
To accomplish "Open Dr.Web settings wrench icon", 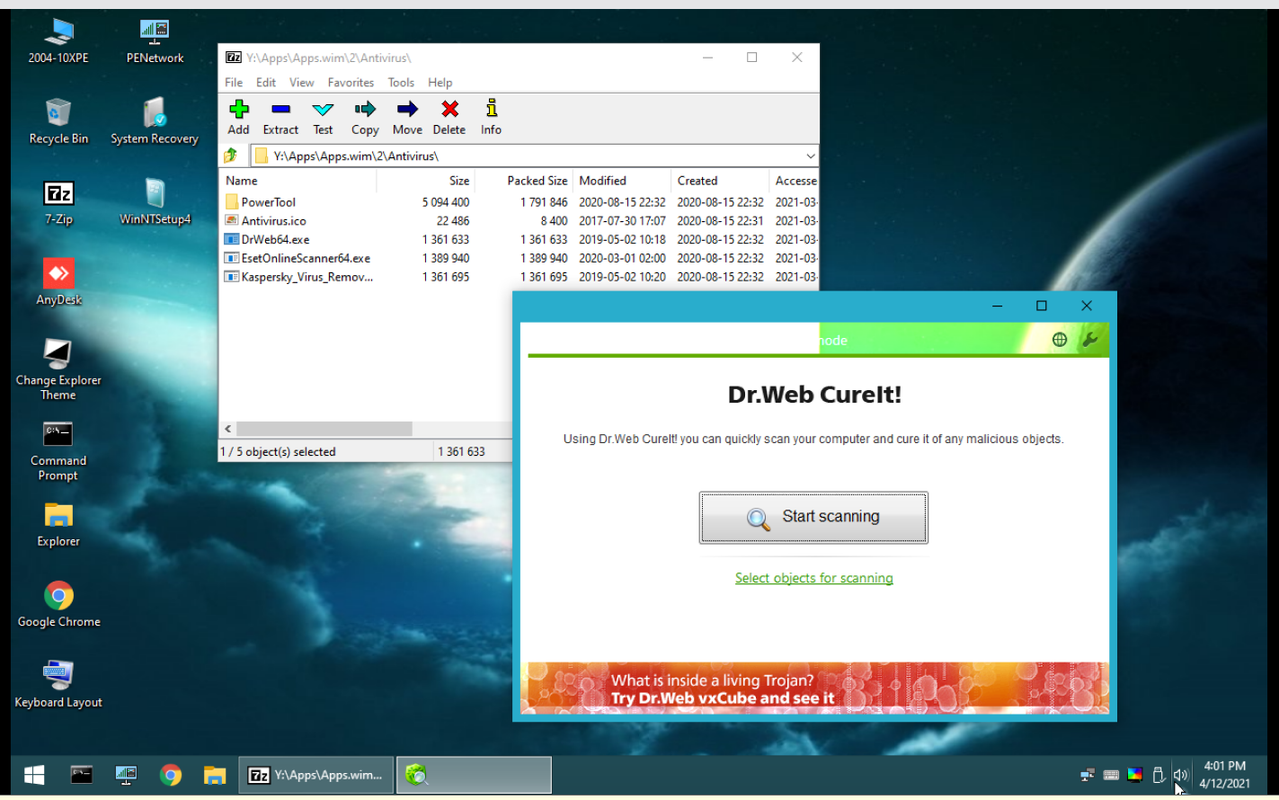I will (x=1090, y=340).
